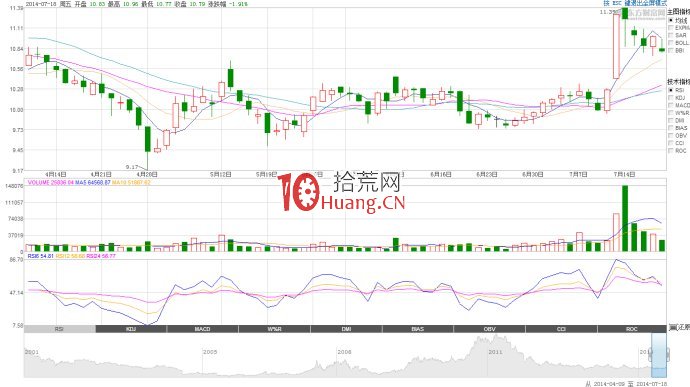
Task: Click the active RSI tab
Action: point(59,329)
